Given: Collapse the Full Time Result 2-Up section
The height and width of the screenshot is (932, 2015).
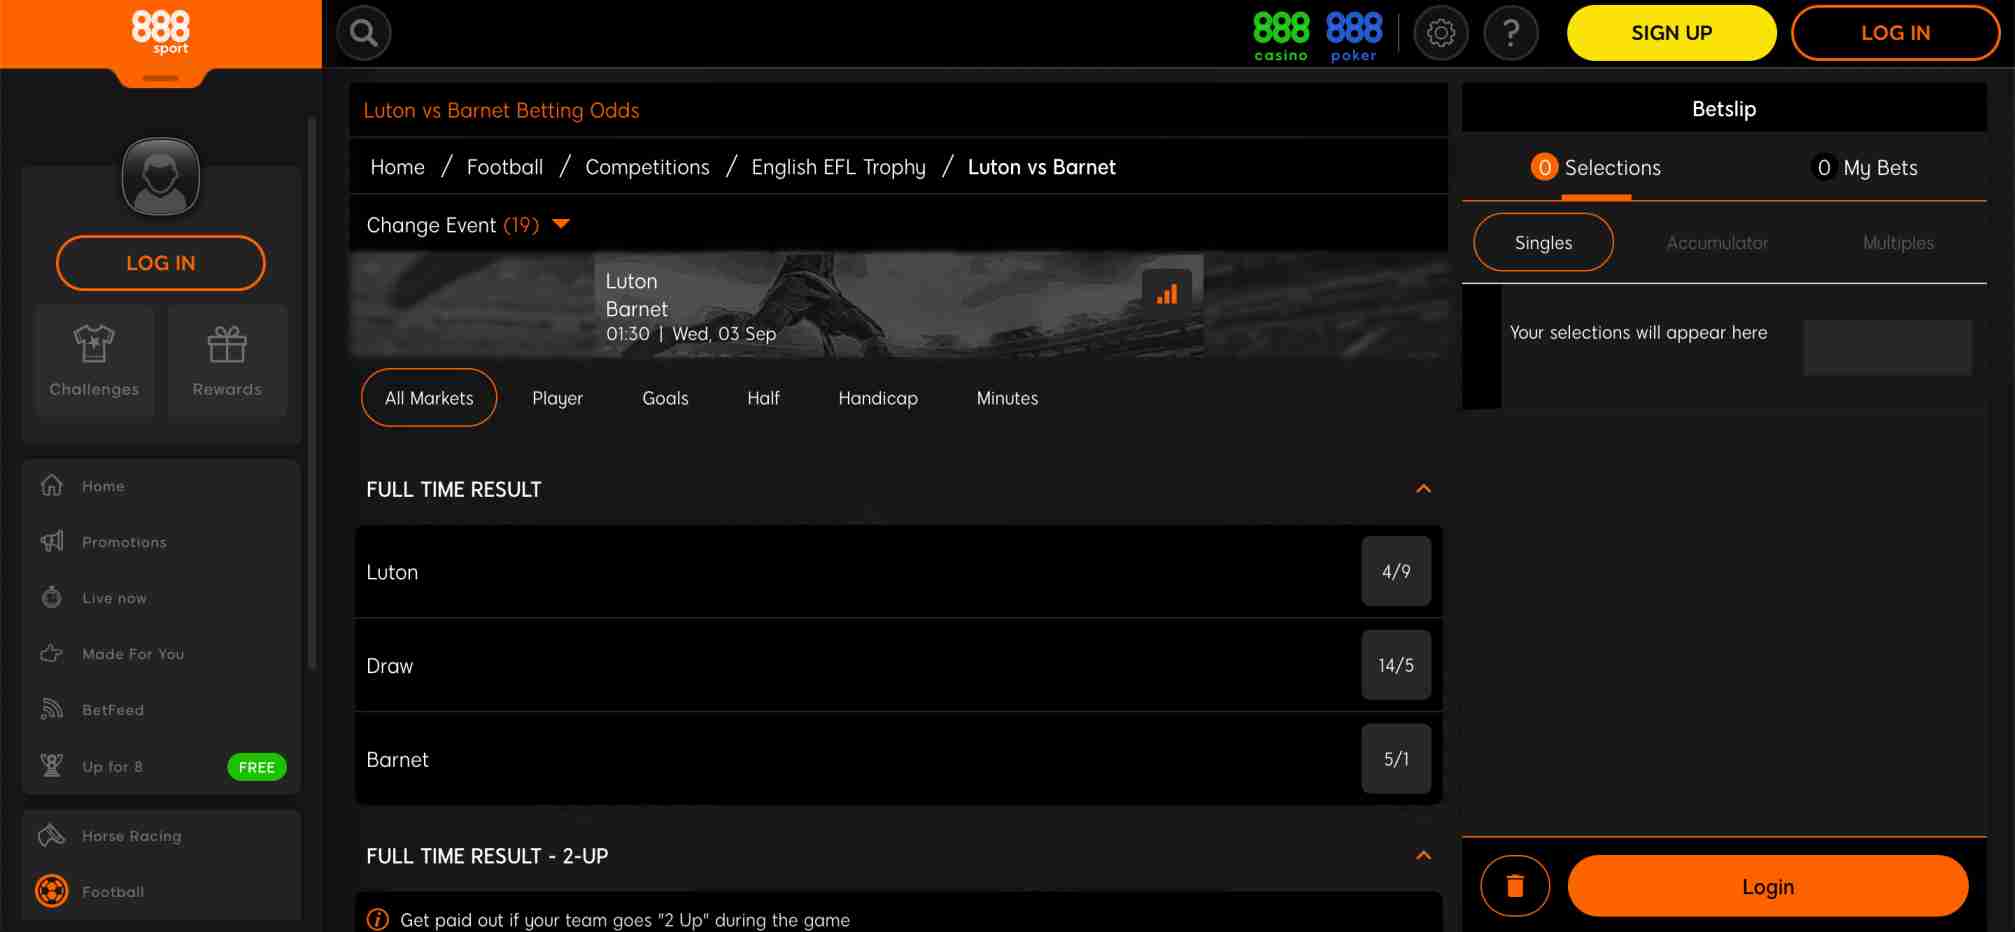Looking at the screenshot, I should click(x=1424, y=856).
